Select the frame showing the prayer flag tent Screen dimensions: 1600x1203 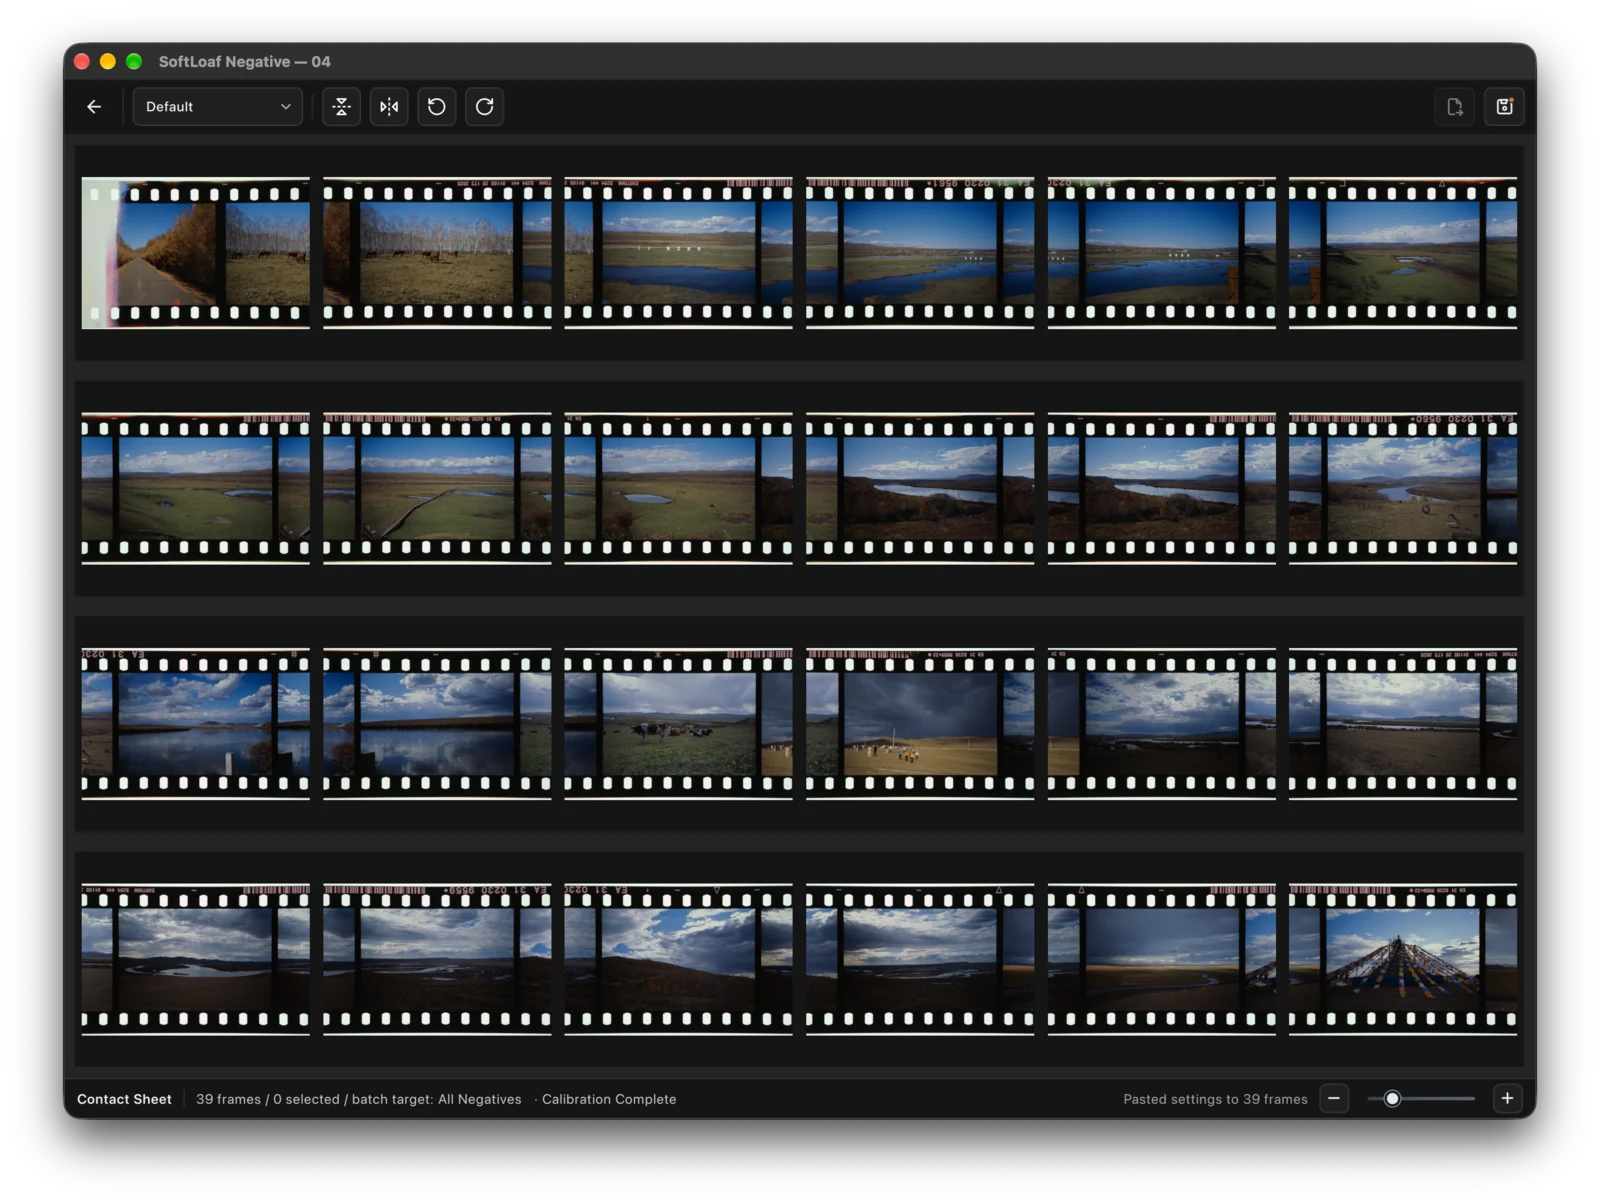point(1403,959)
